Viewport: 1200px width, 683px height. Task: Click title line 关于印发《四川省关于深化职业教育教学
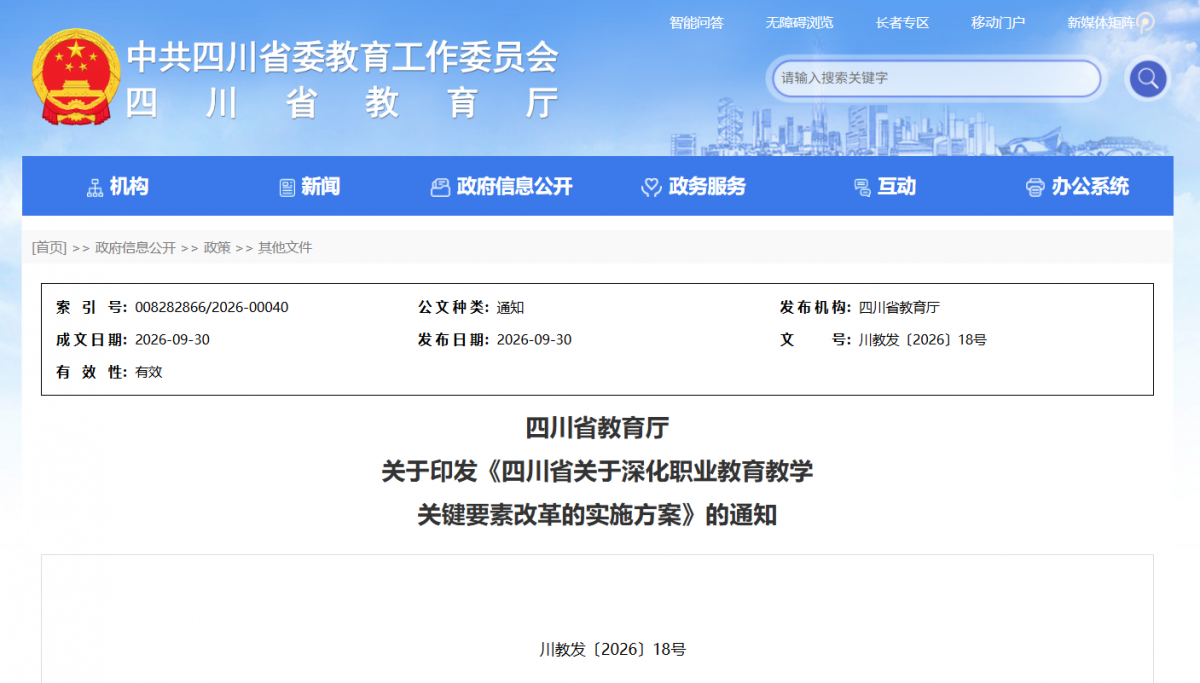click(597, 472)
